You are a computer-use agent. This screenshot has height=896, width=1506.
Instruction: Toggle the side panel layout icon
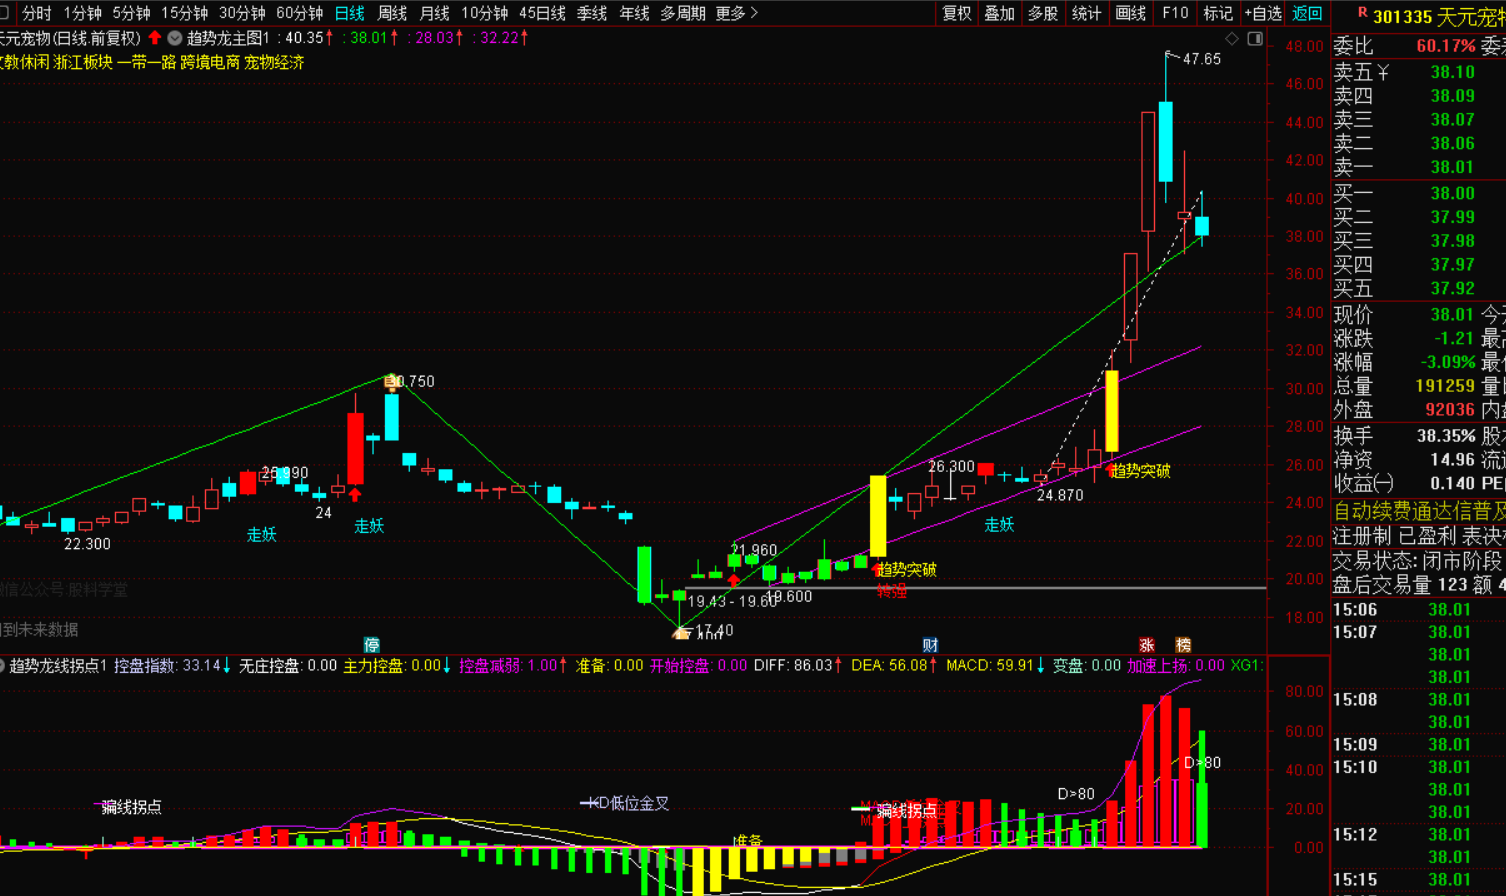(x=1255, y=39)
